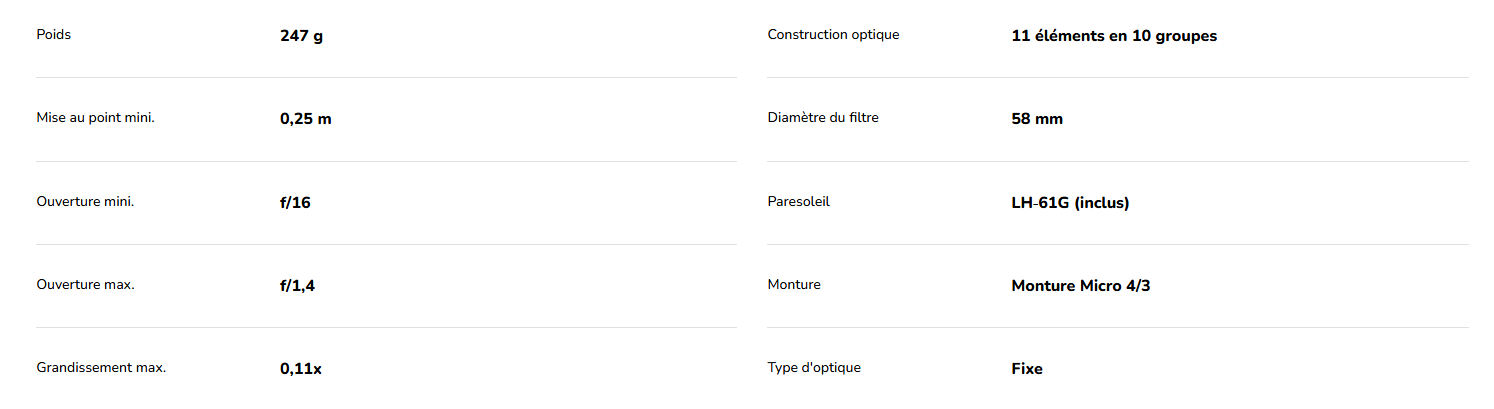Select the f/1,4 aperture value
The height and width of the screenshot is (409, 1494).
click(x=298, y=286)
